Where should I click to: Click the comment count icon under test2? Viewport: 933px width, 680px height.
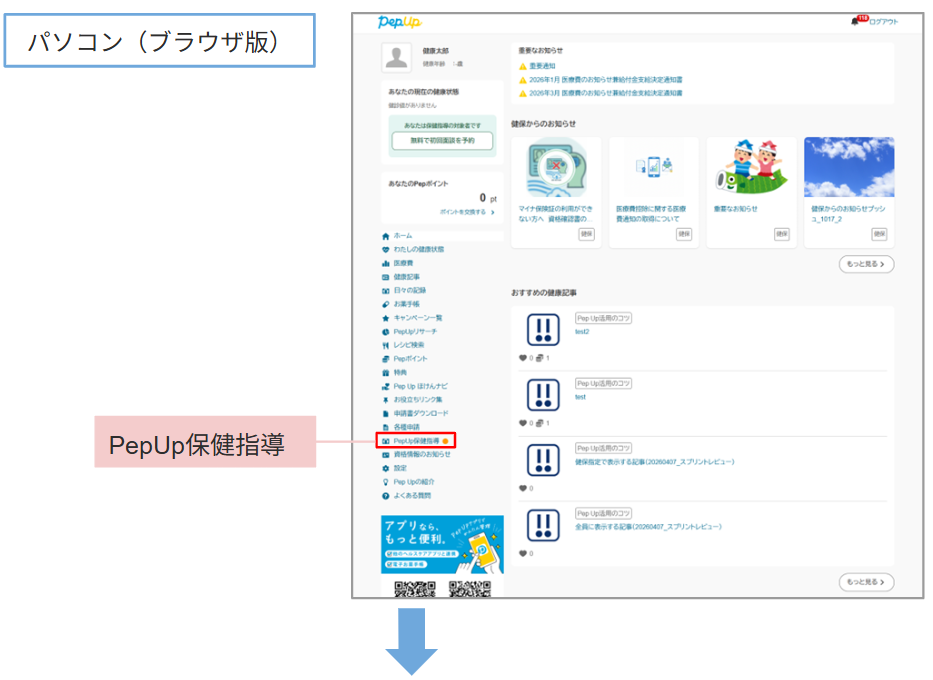tap(540, 358)
